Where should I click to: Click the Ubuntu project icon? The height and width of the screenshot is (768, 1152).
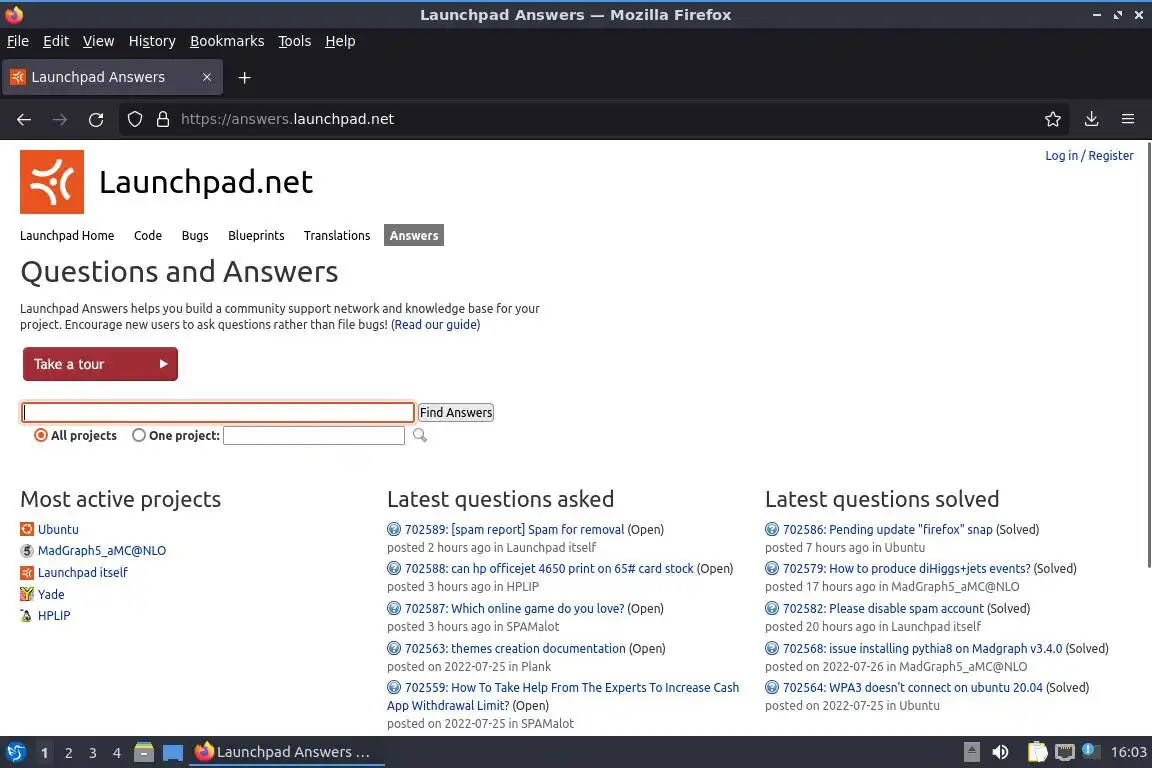click(27, 529)
